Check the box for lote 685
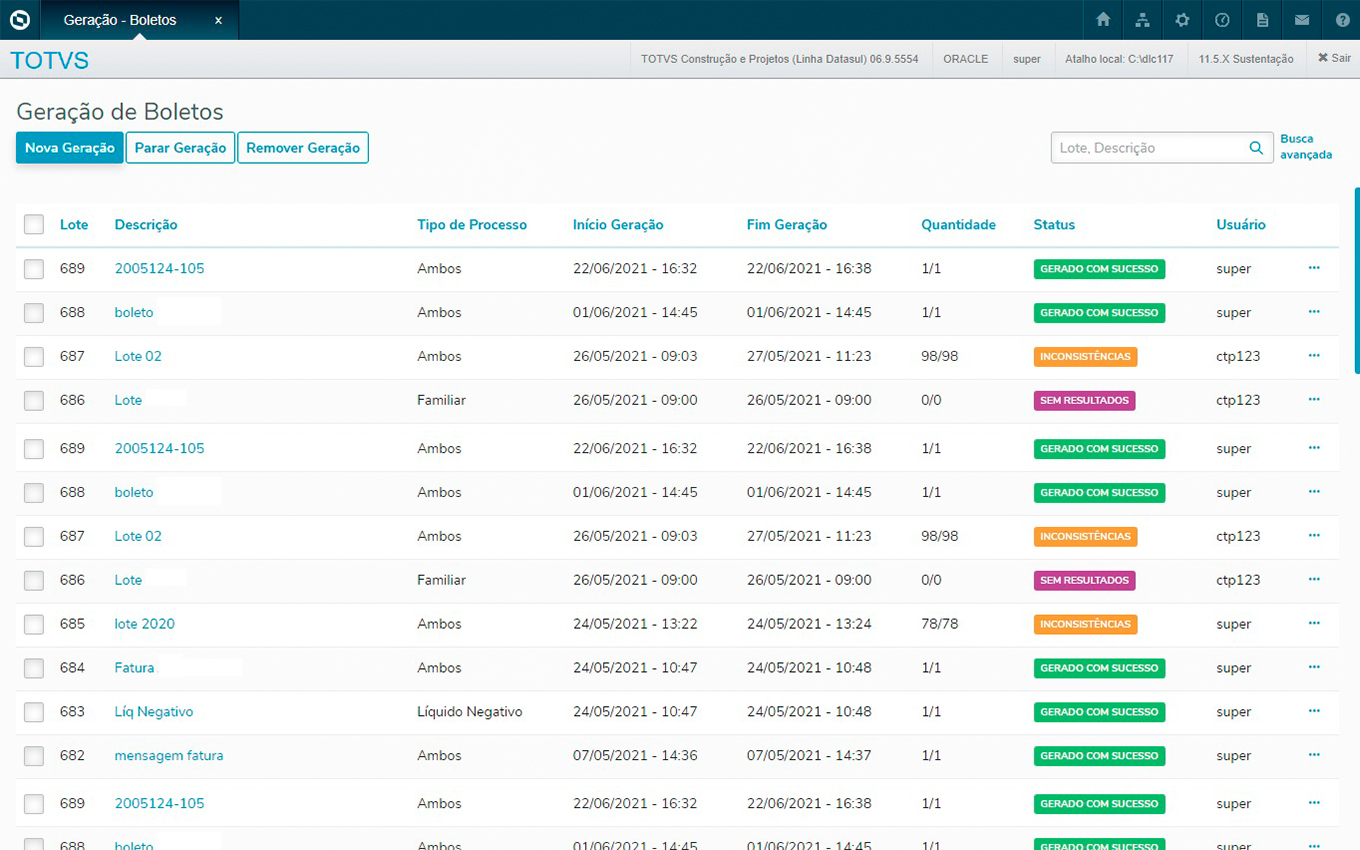The width and height of the screenshot is (1360, 850). tap(34, 624)
